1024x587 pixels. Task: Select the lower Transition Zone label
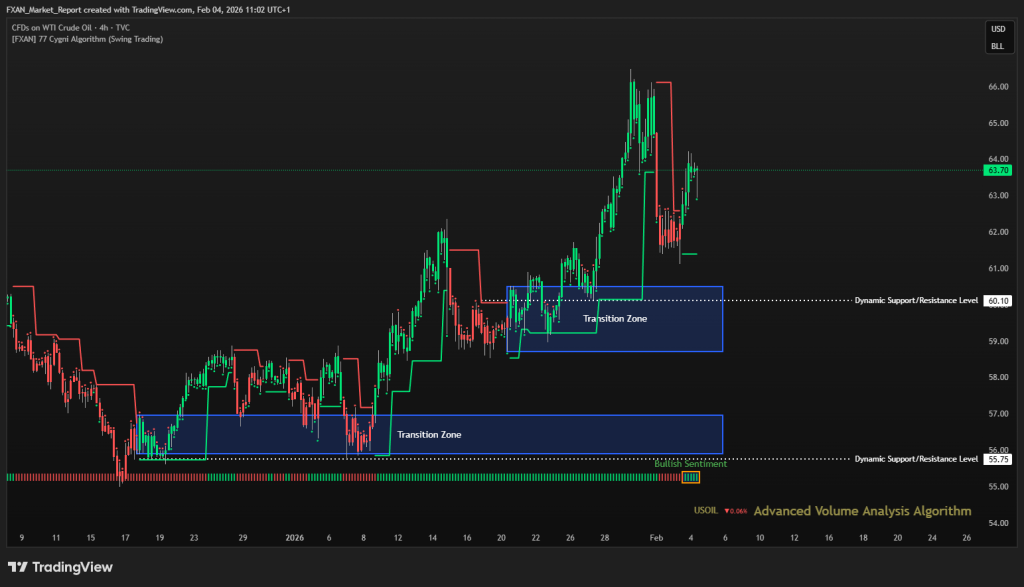(429, 435)
